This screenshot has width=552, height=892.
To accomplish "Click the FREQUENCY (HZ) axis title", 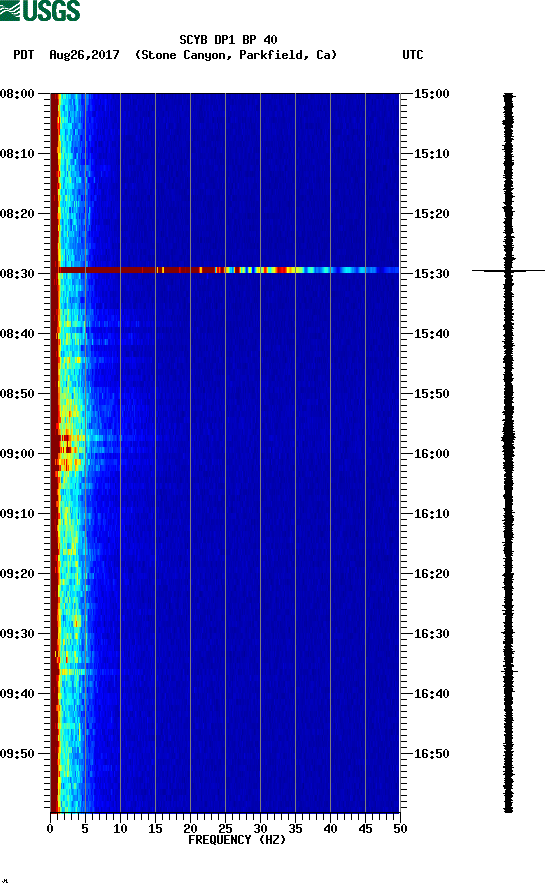I will (237, 840).
